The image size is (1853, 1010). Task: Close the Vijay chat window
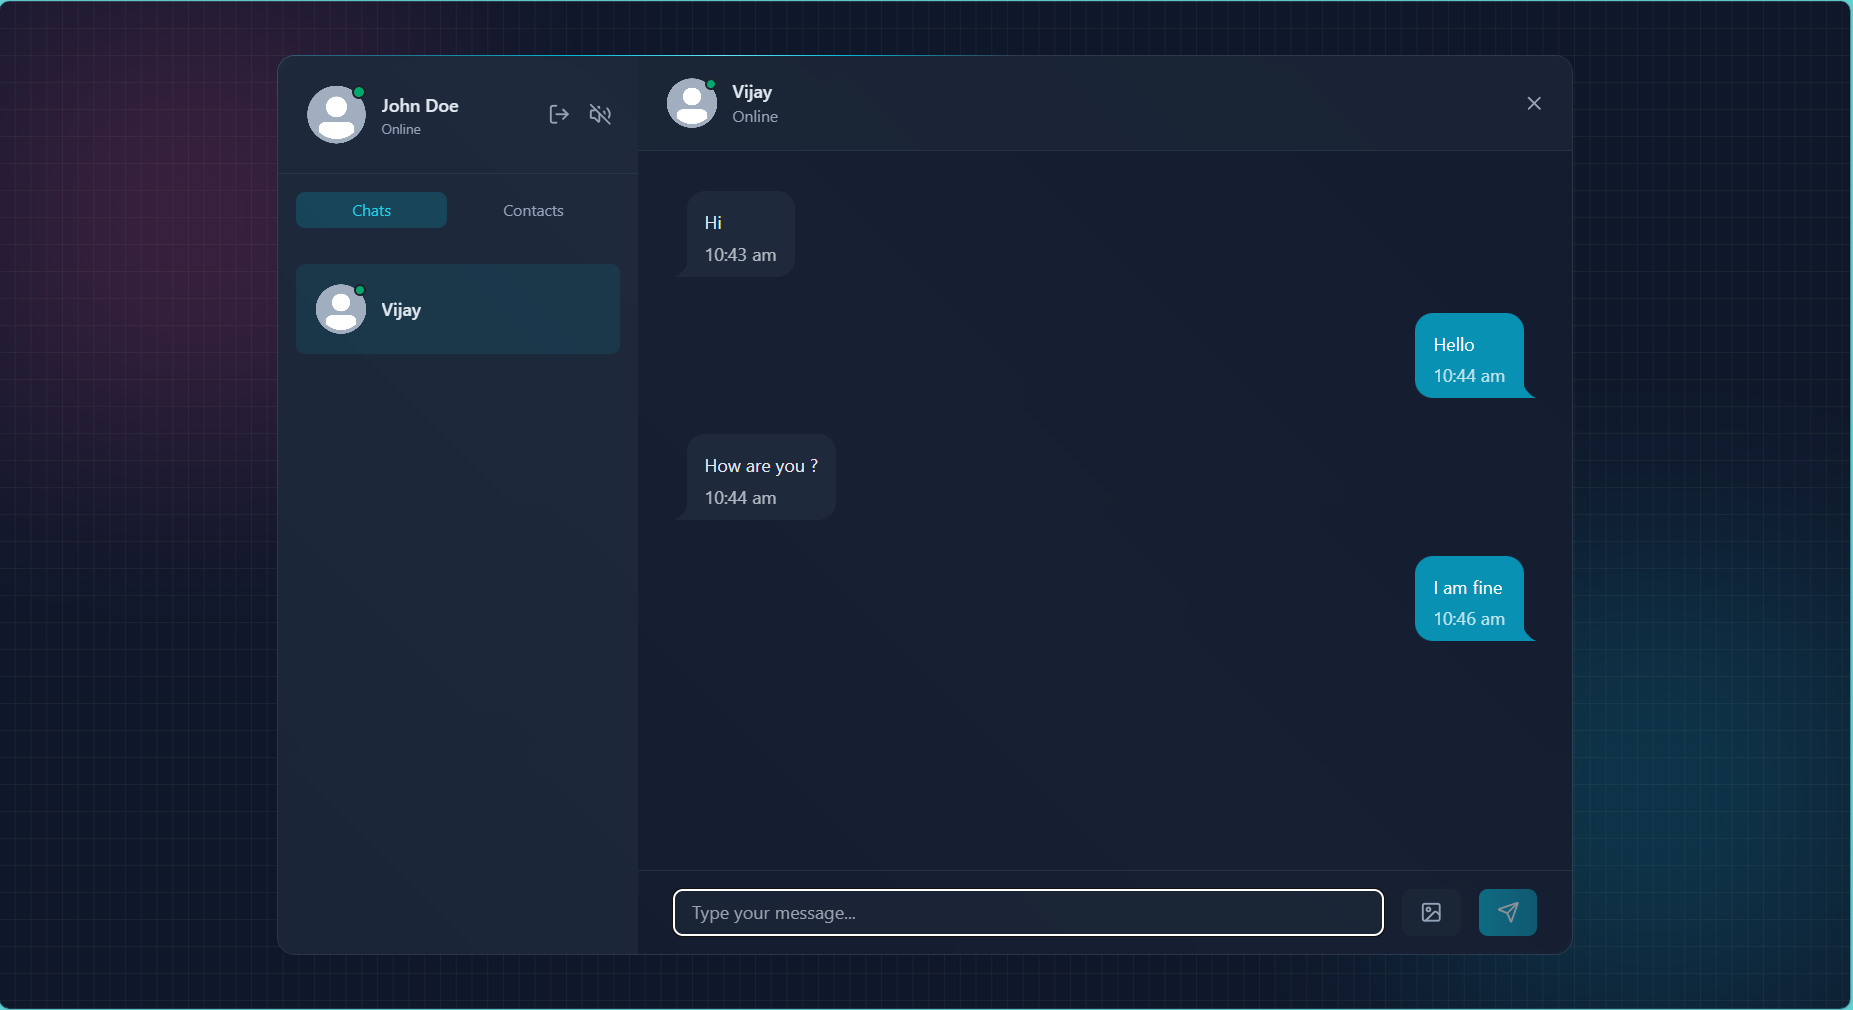[x=1534, y=103]
